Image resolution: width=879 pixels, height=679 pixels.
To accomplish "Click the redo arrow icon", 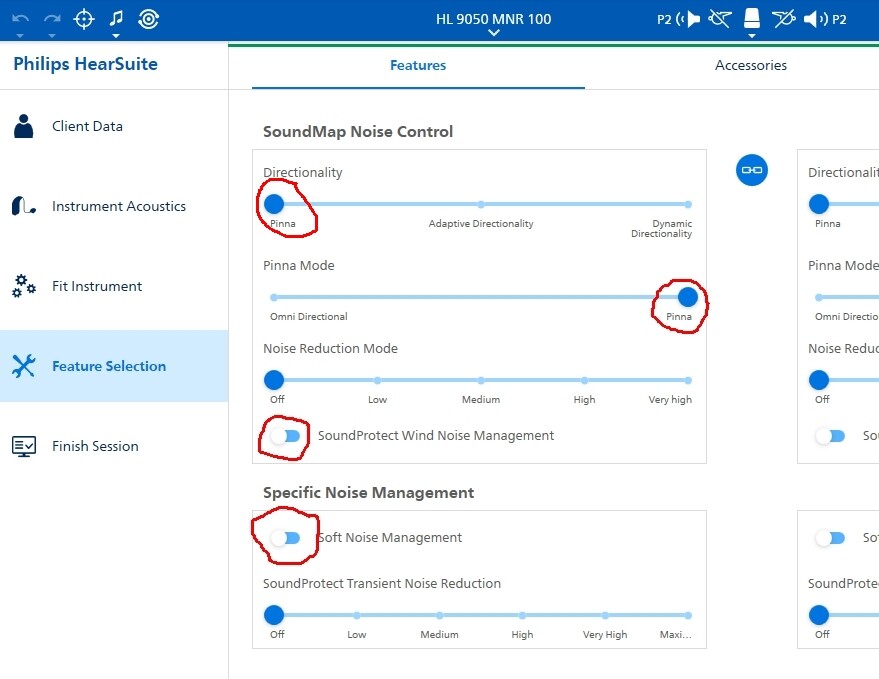I will (52, 19).
